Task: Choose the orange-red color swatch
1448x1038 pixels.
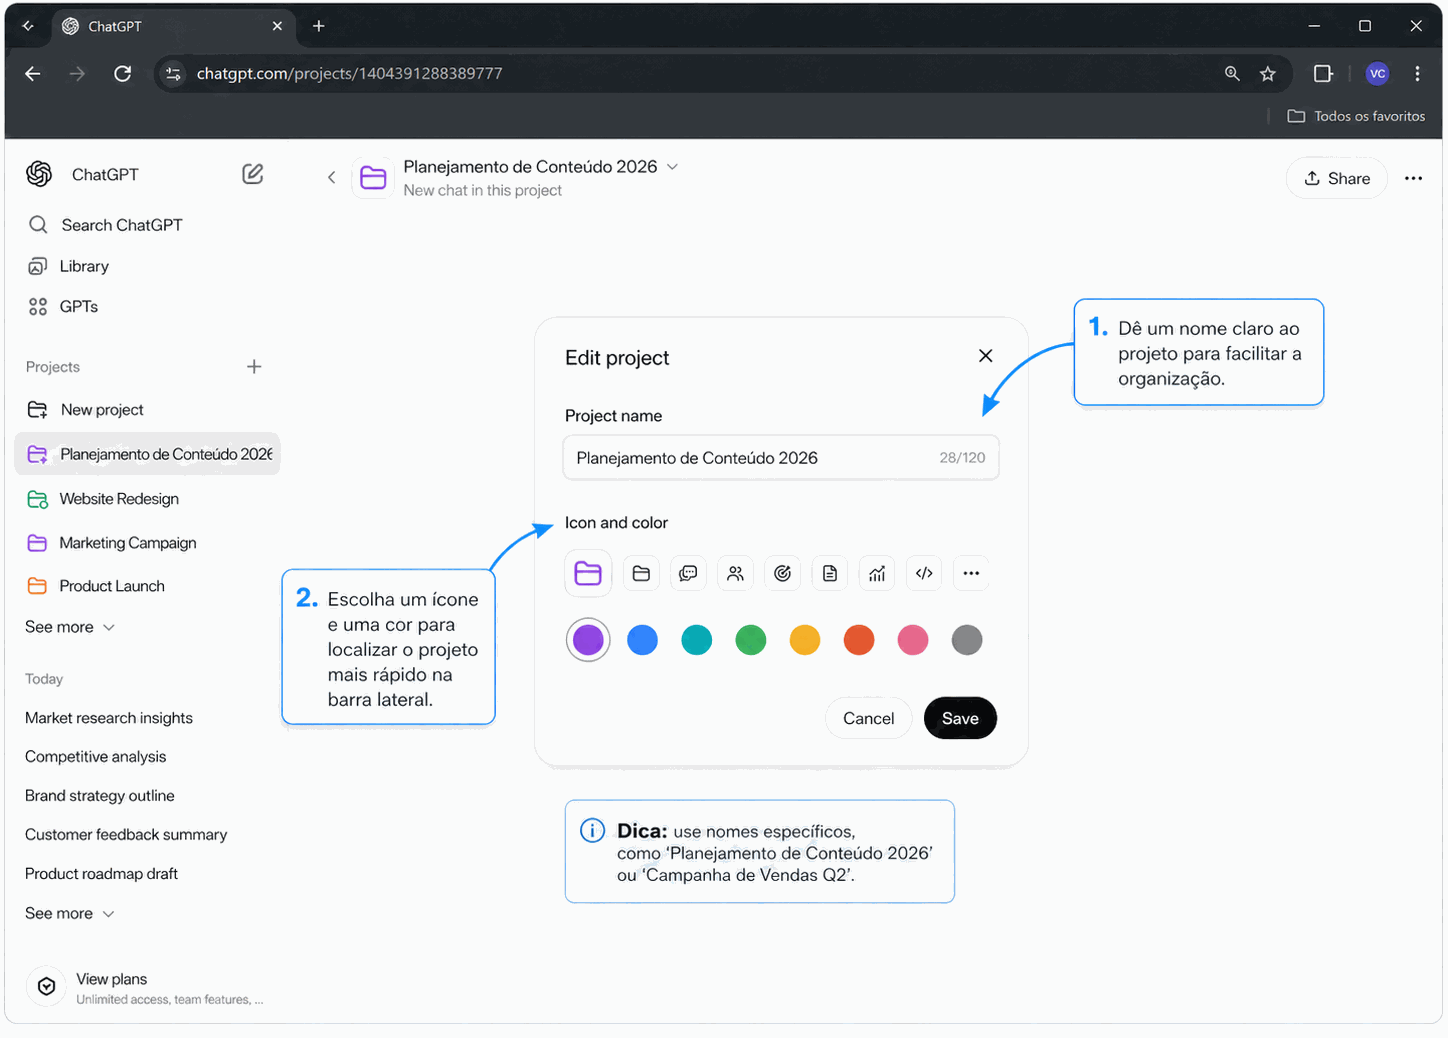Action: (858, 640)
